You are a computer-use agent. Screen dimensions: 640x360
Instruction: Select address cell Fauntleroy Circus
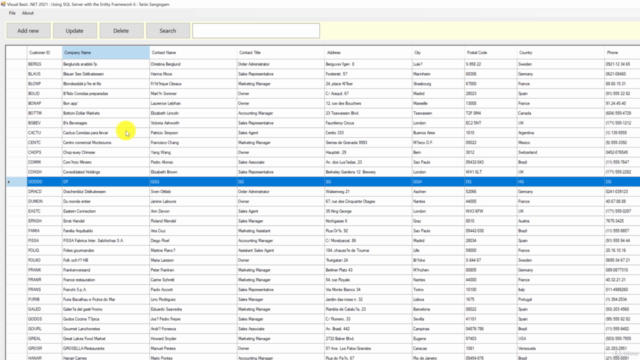(369, 123)
